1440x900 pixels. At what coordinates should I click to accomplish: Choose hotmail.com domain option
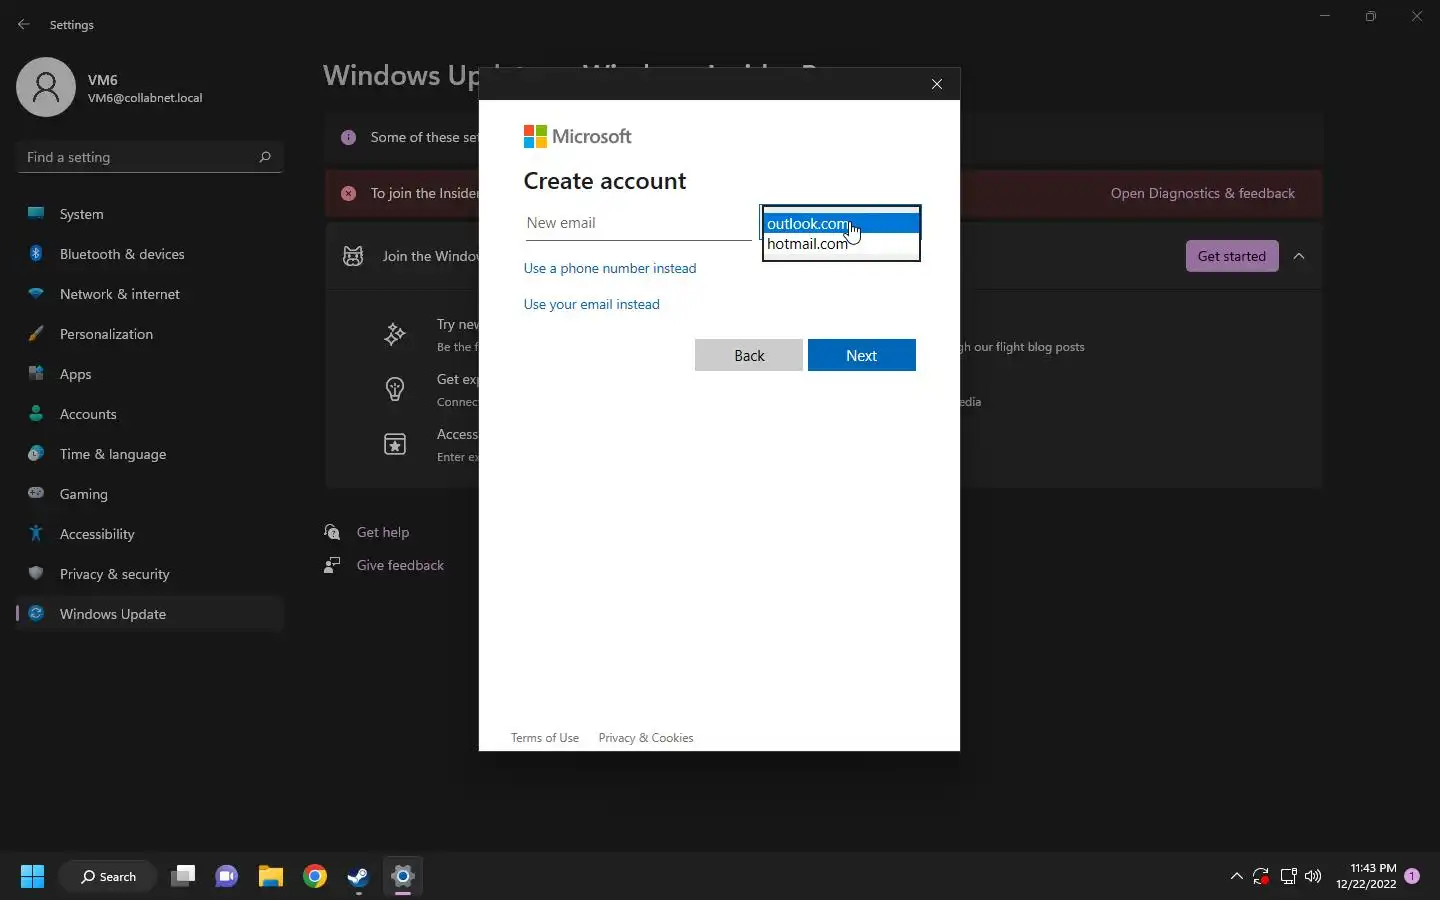[x=841, y=244]
